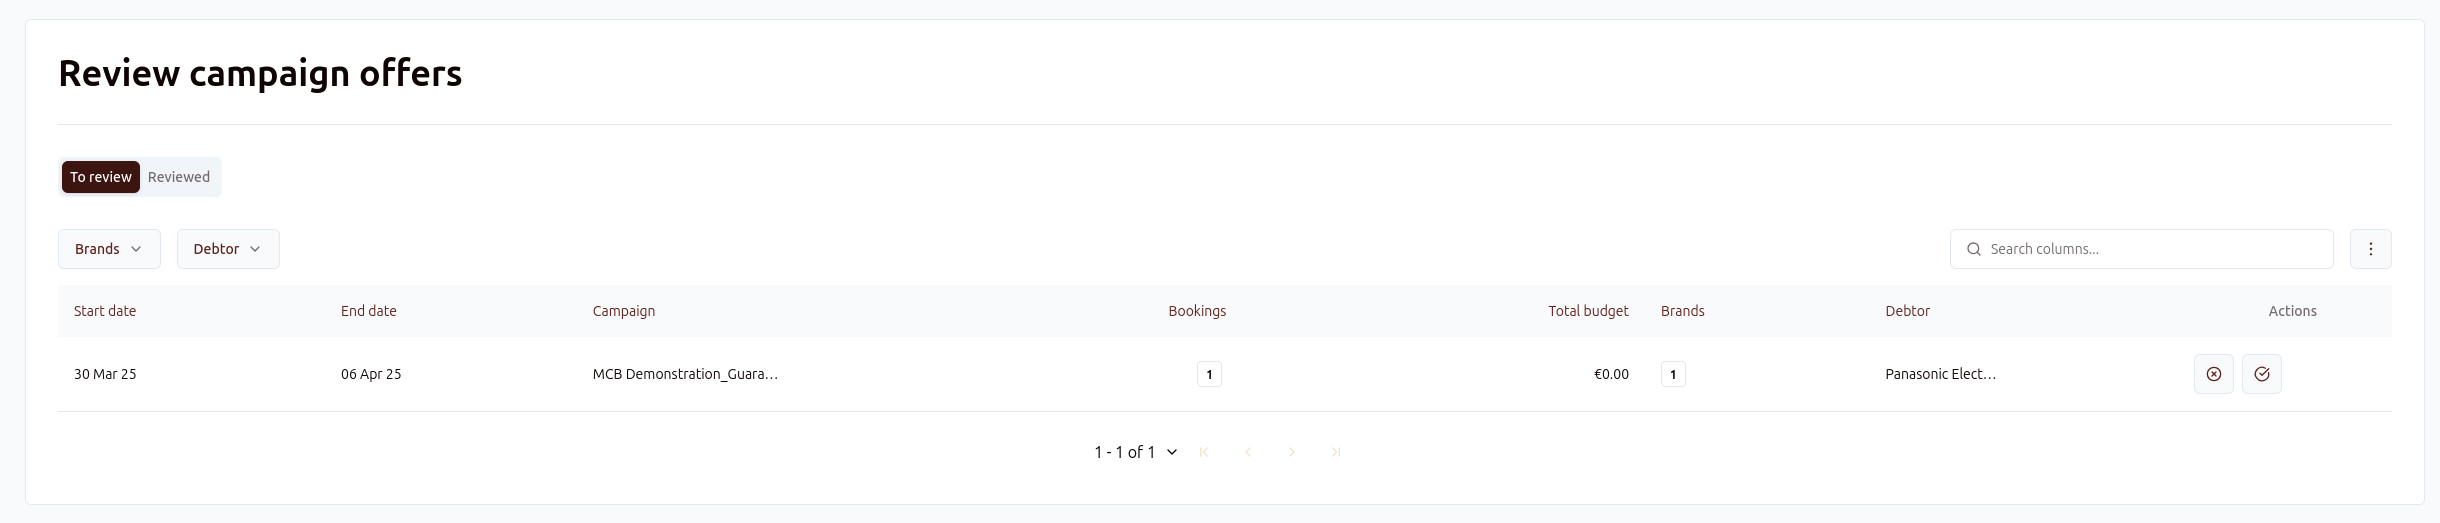This screenshot has height=523, width=2440.
Task: Open the Brands filter dropdown
Action: [x=109, y=249]
